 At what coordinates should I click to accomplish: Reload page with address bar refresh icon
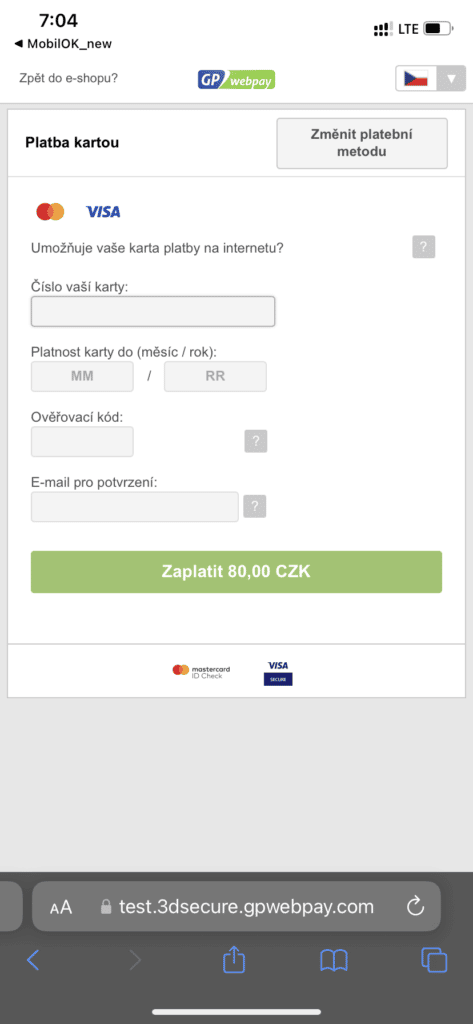(416, 906)
